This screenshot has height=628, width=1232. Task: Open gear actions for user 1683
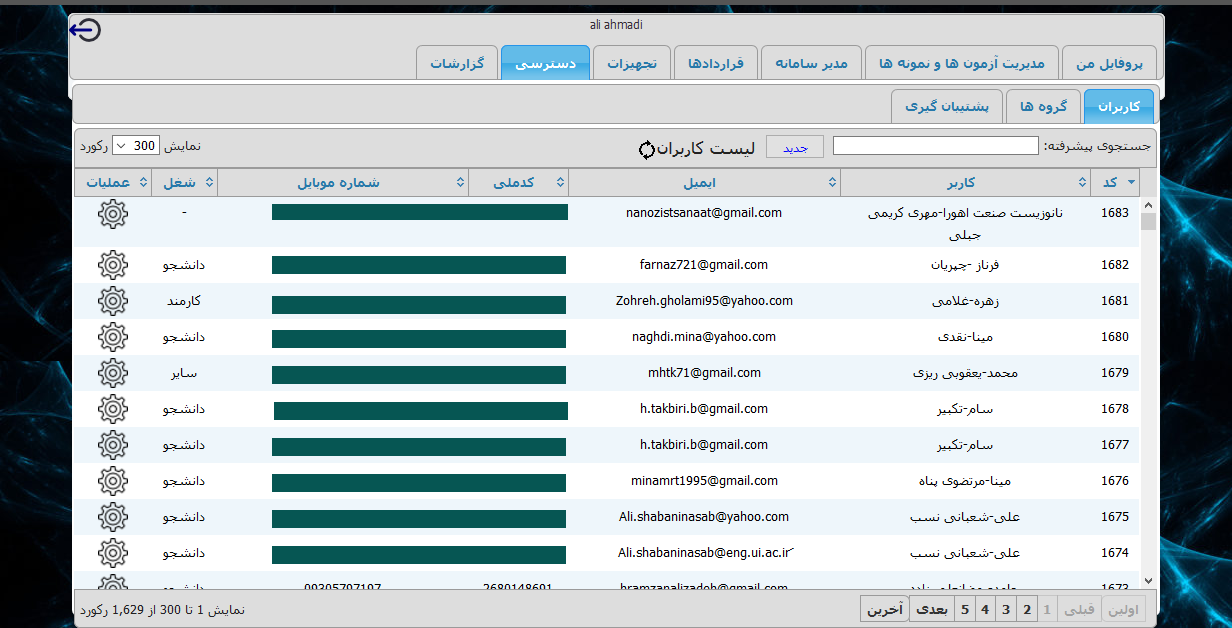tap(113, 213)
